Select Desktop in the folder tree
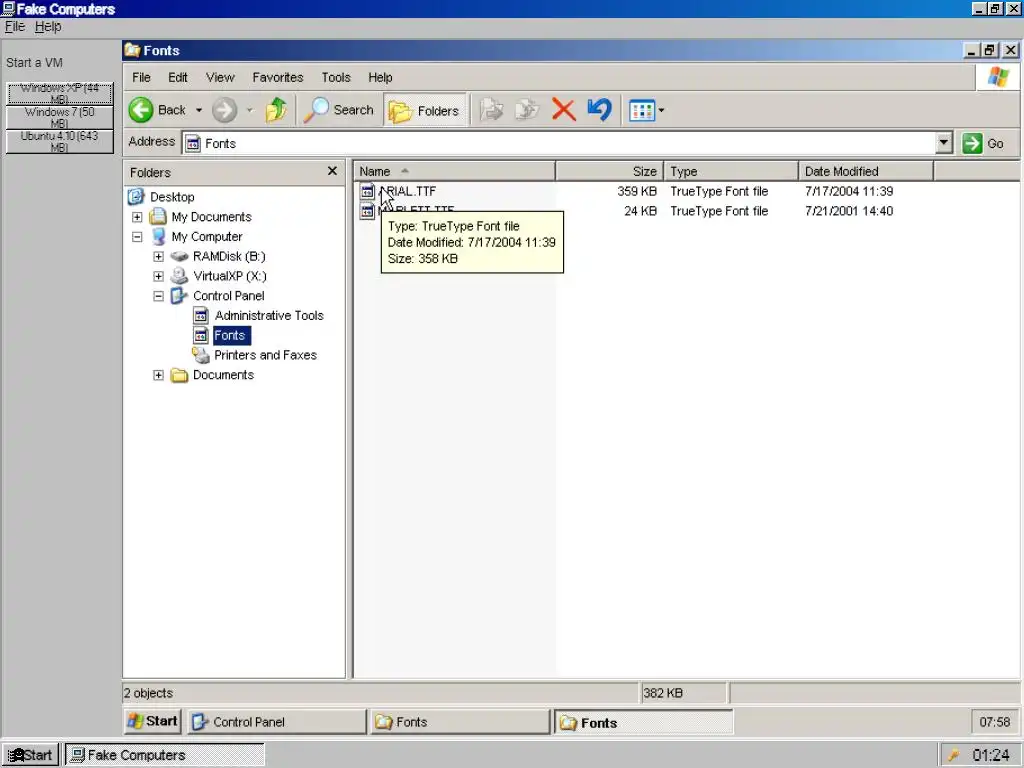 pyautogui.click(x=172, y=197)
